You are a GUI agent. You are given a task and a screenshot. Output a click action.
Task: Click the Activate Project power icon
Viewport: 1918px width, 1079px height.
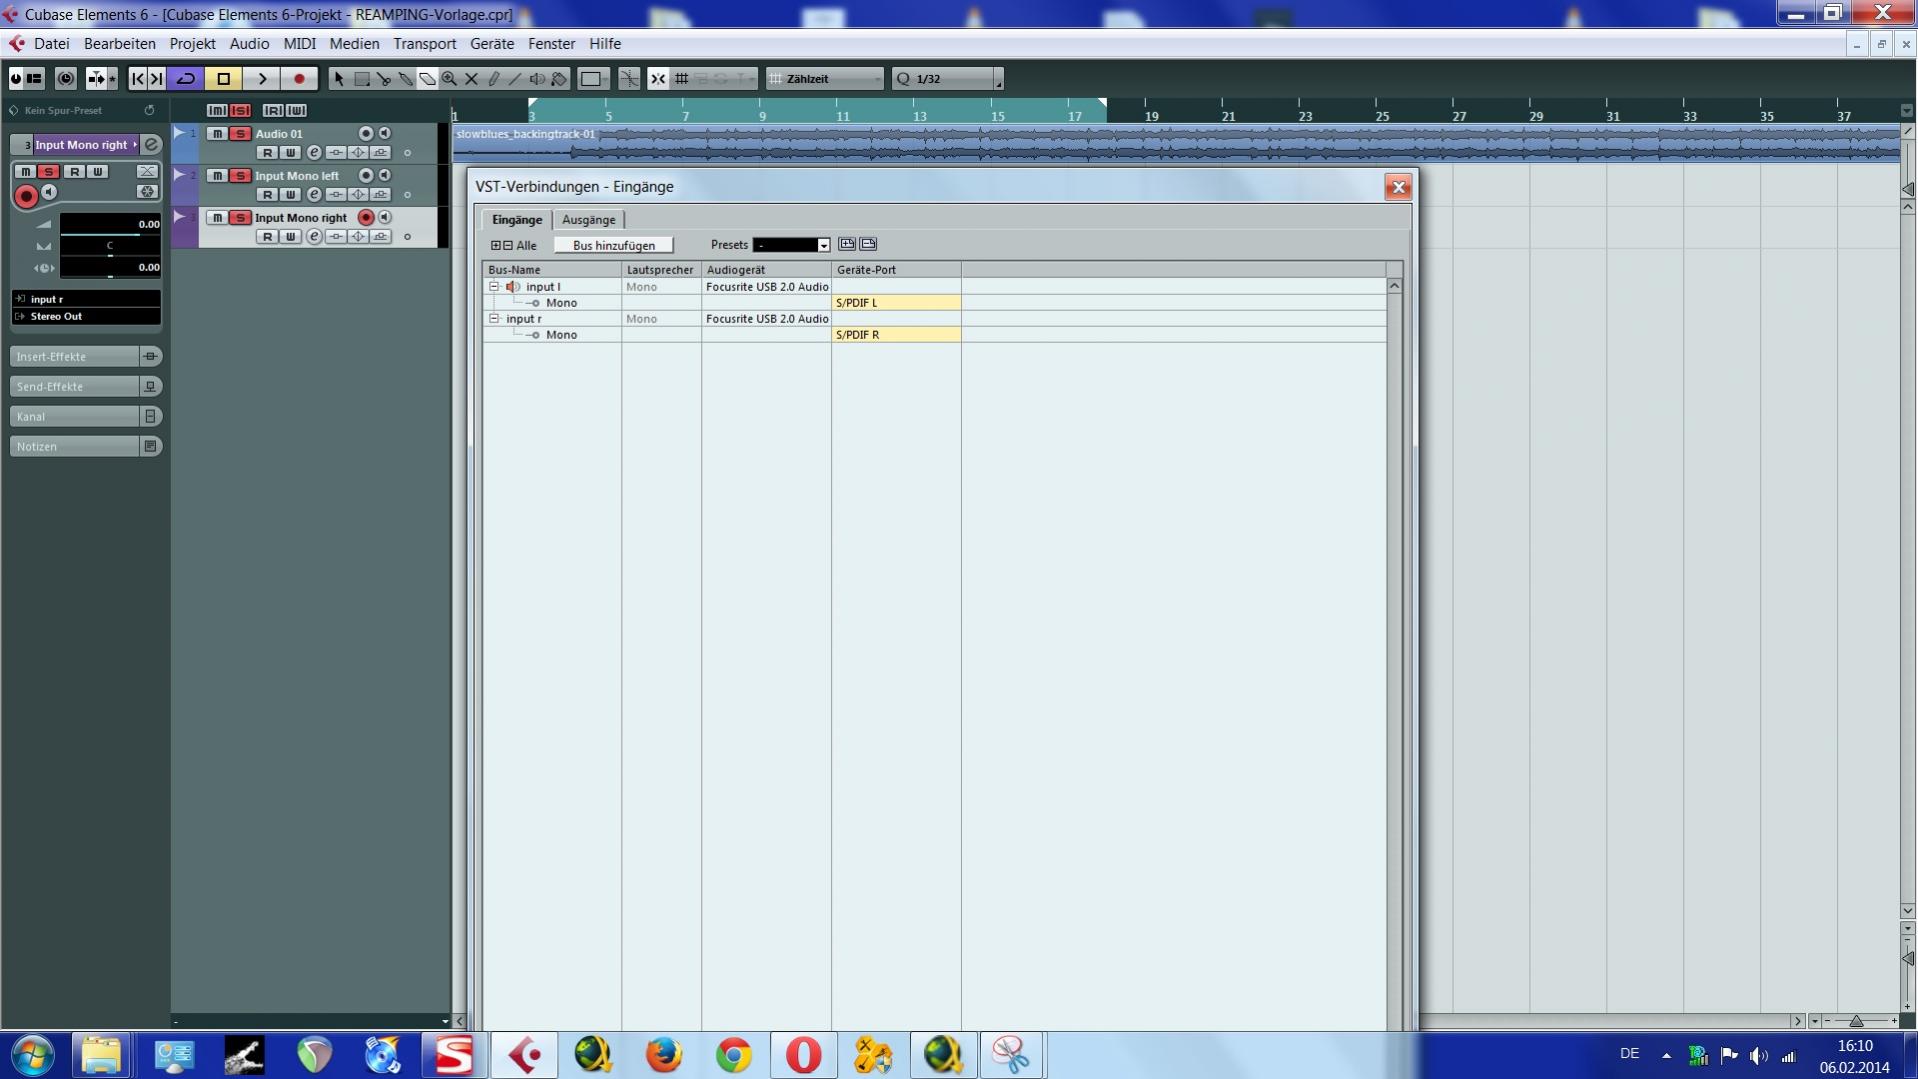tap(16, 79)
